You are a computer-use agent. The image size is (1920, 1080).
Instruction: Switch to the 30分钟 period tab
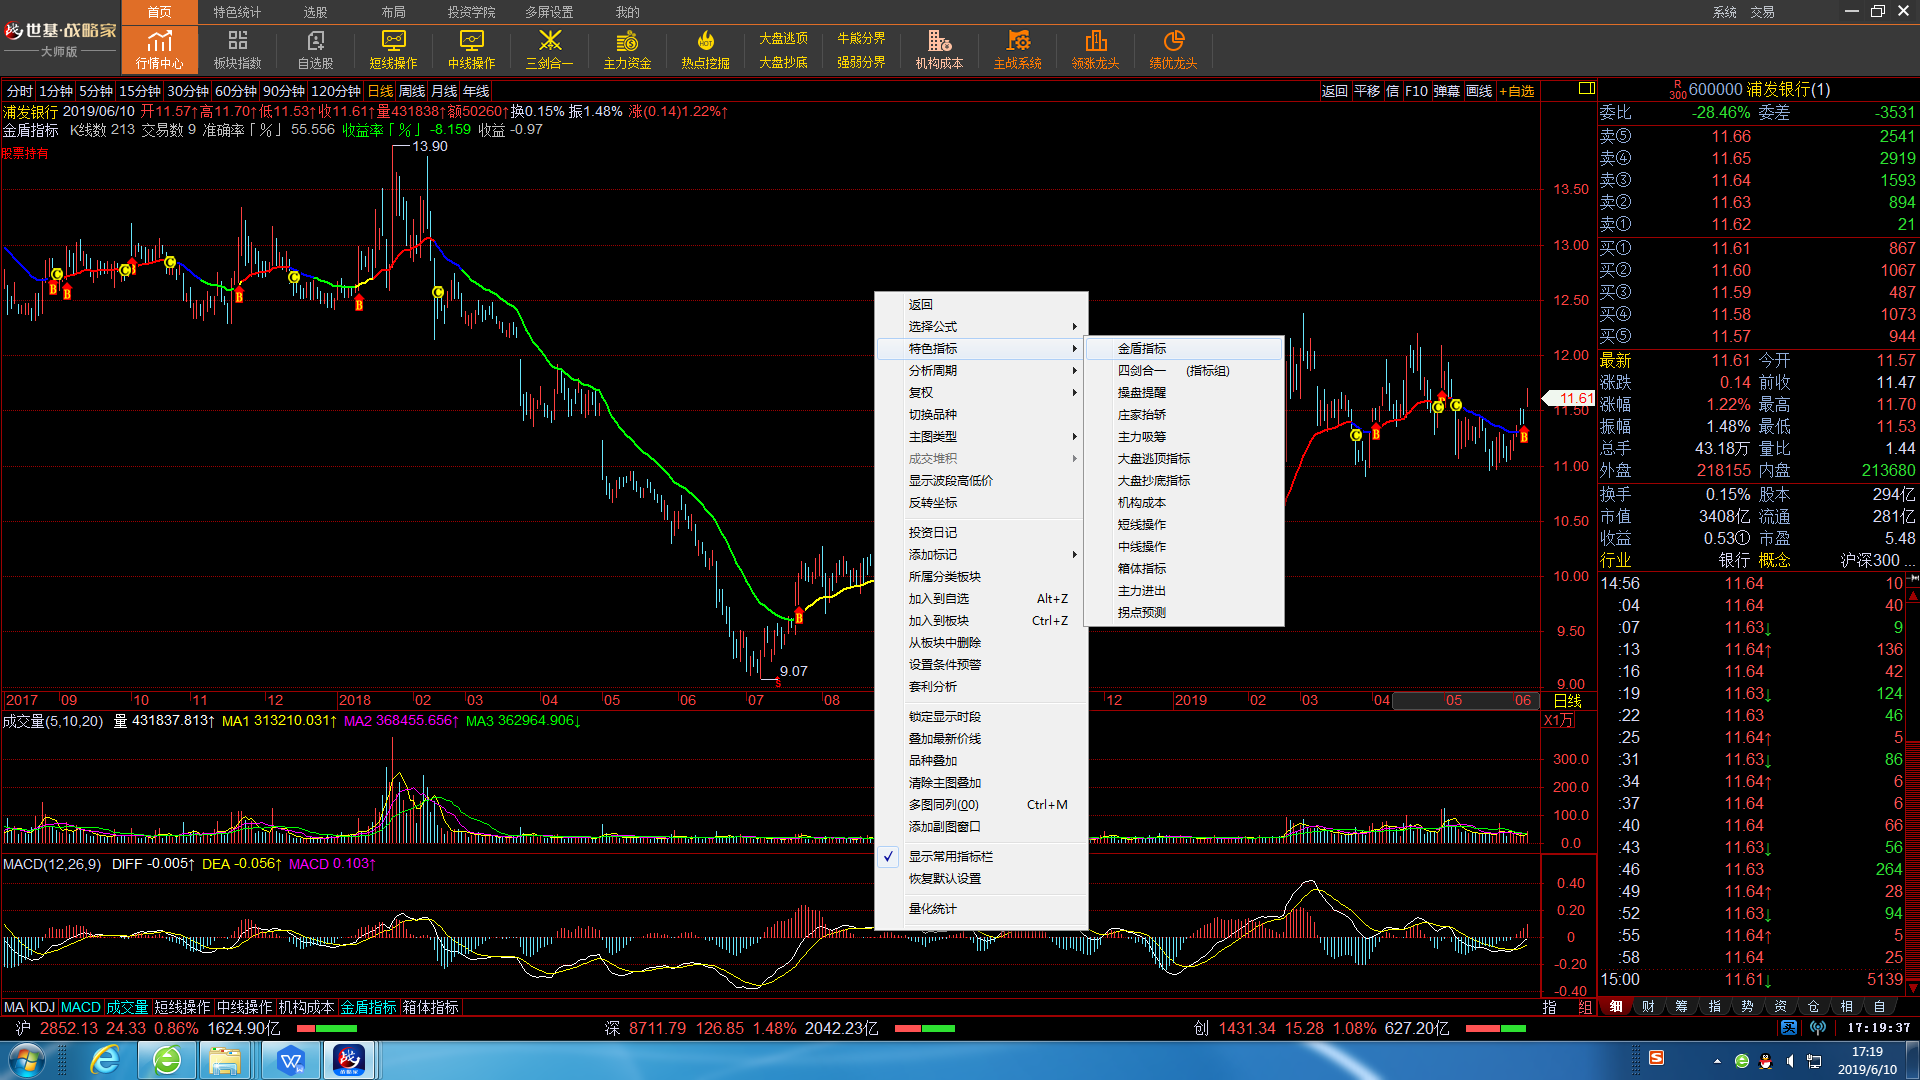click(187, 91)
